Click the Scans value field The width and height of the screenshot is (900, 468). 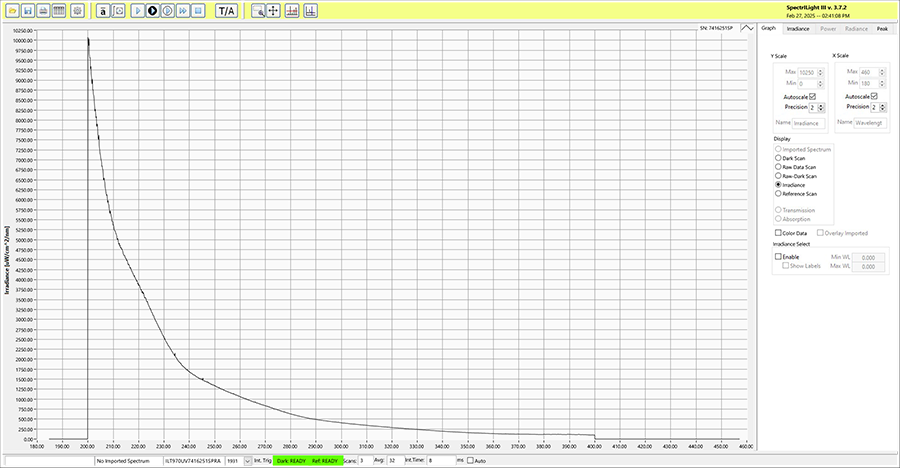pos(366,461)
